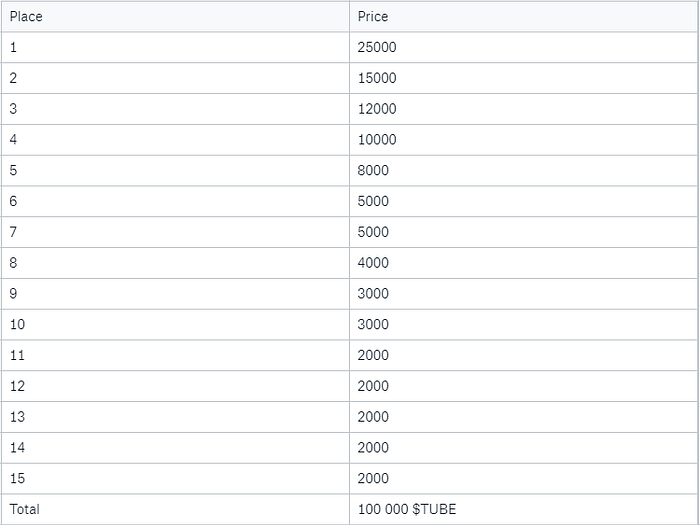Screen dimensions: 700x525
Task: Click the 100 000 $TUBE total
Action: [407, 509]
